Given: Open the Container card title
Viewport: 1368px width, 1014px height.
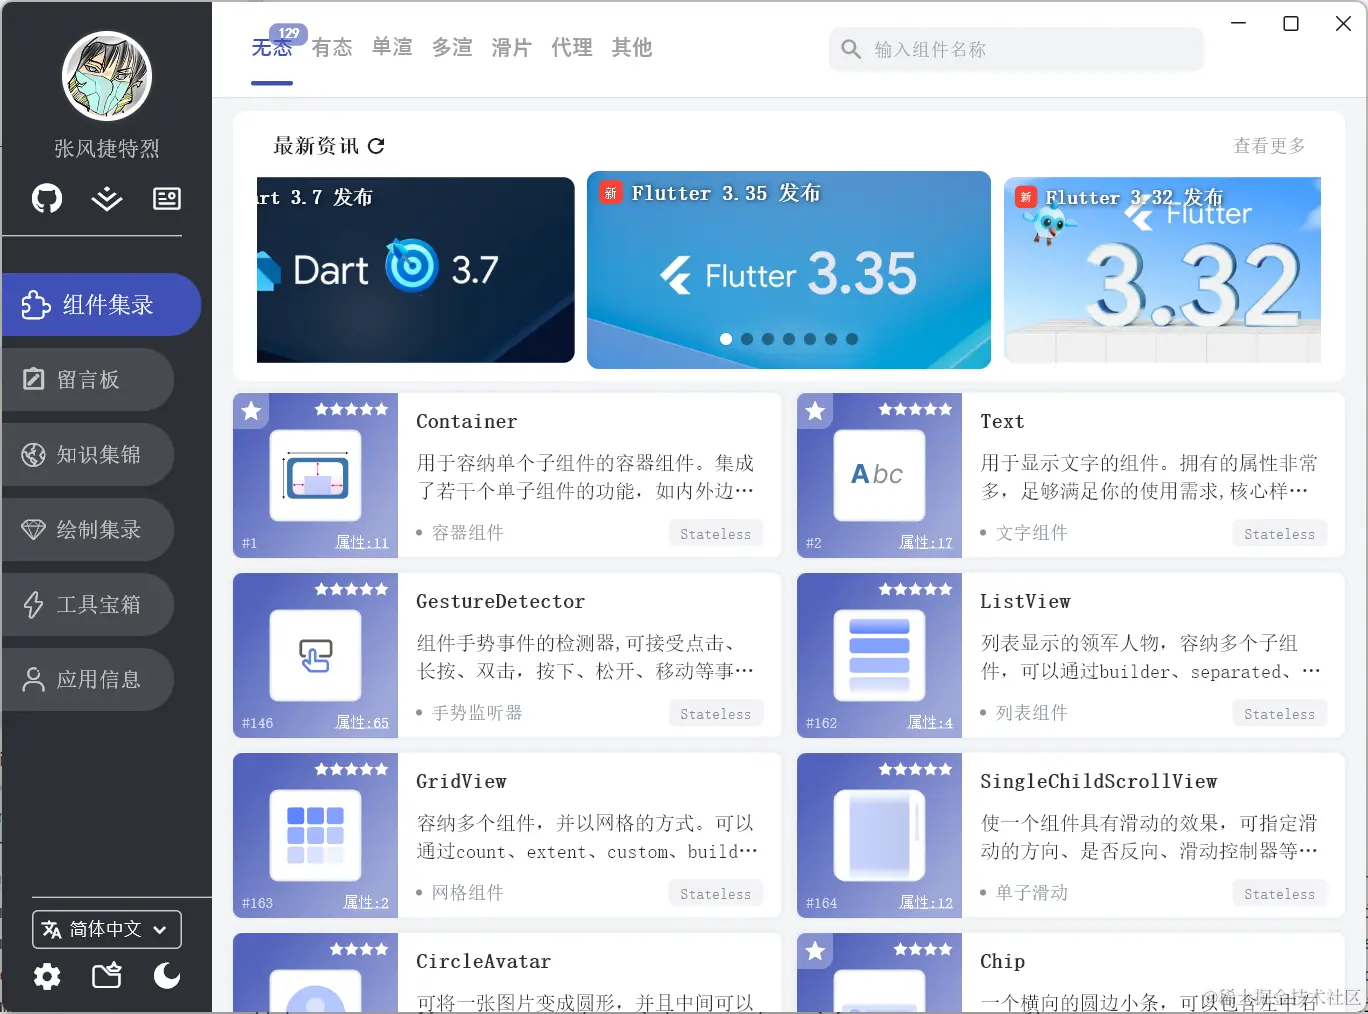Looking at the screenshot, I should (x=467, y=422).
